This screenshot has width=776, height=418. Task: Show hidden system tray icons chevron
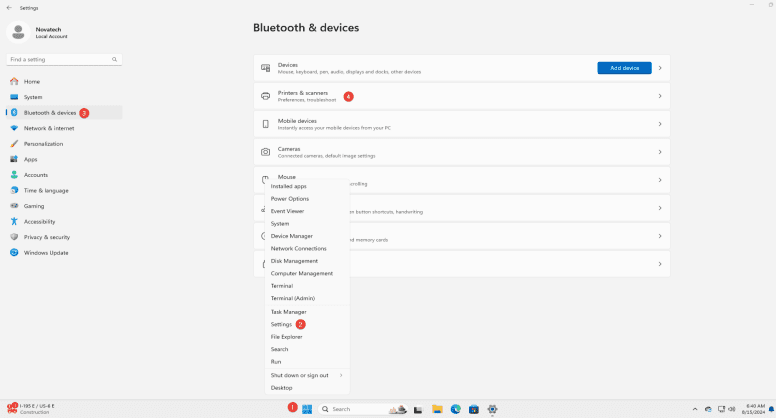pyautogui.click(x=695, y=409)
